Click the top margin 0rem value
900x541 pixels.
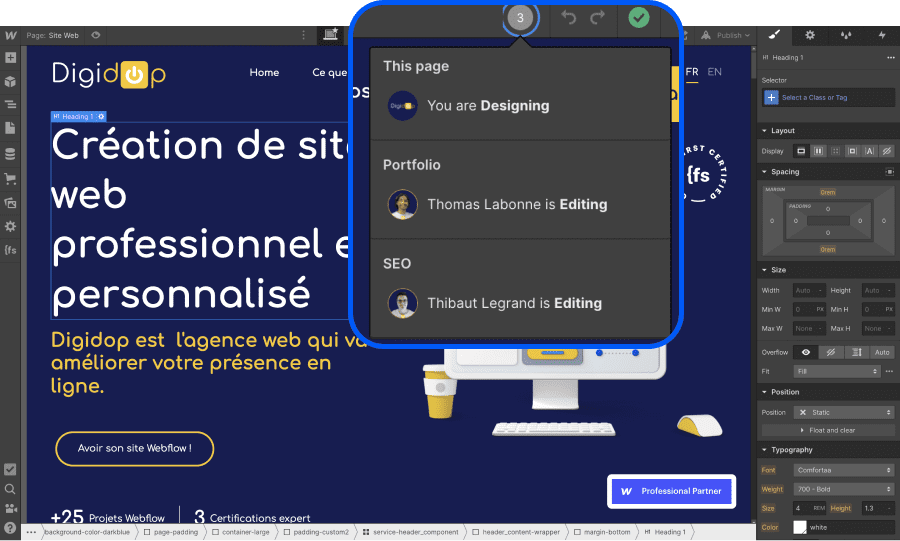click(x=828, y=192)
